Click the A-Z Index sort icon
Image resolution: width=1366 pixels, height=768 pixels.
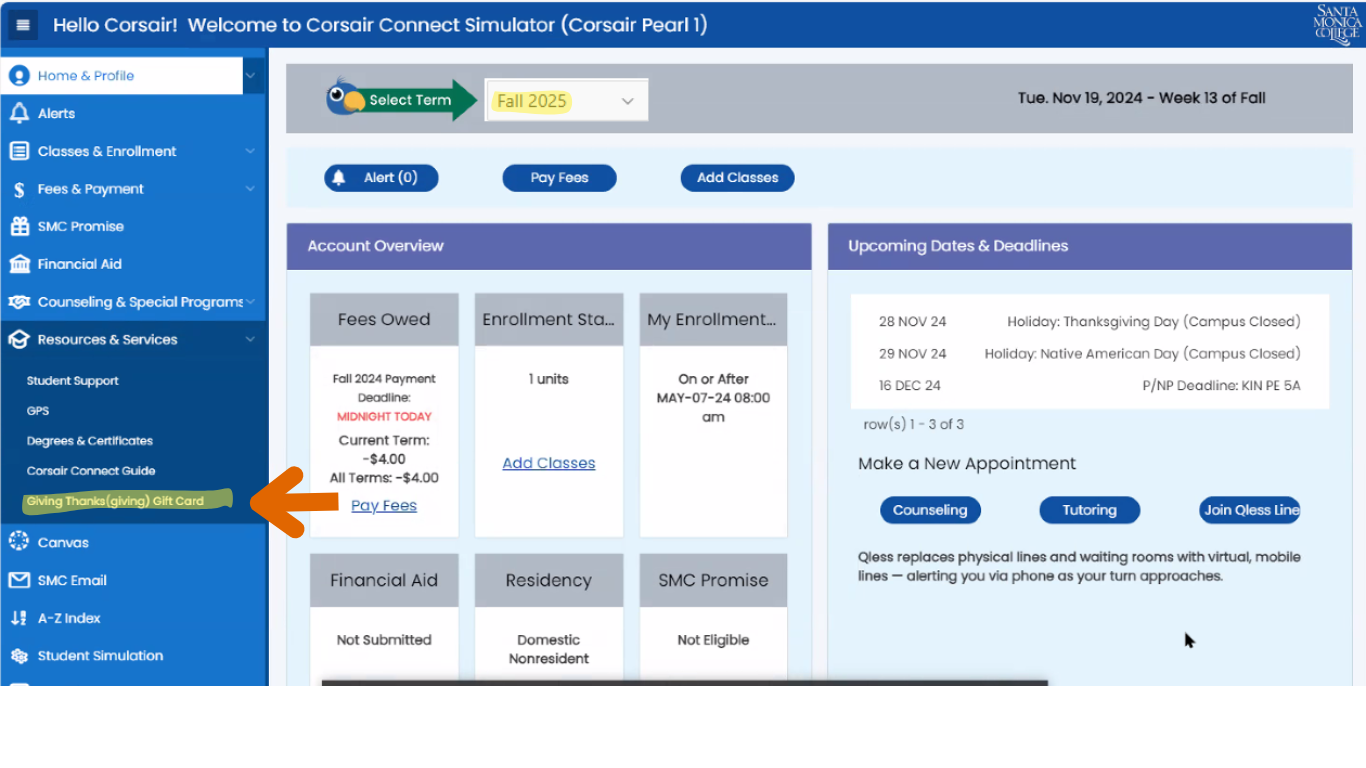pos(19,618)
